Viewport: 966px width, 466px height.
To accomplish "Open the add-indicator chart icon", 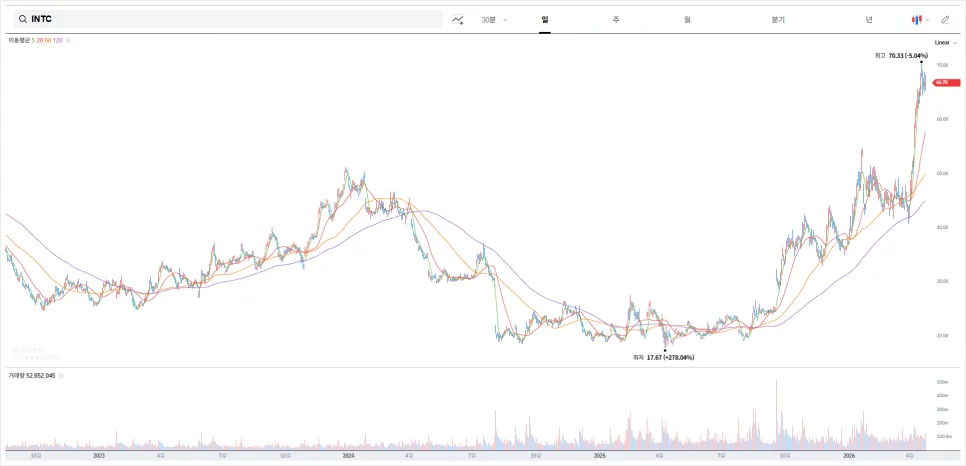I will point(457,20).
